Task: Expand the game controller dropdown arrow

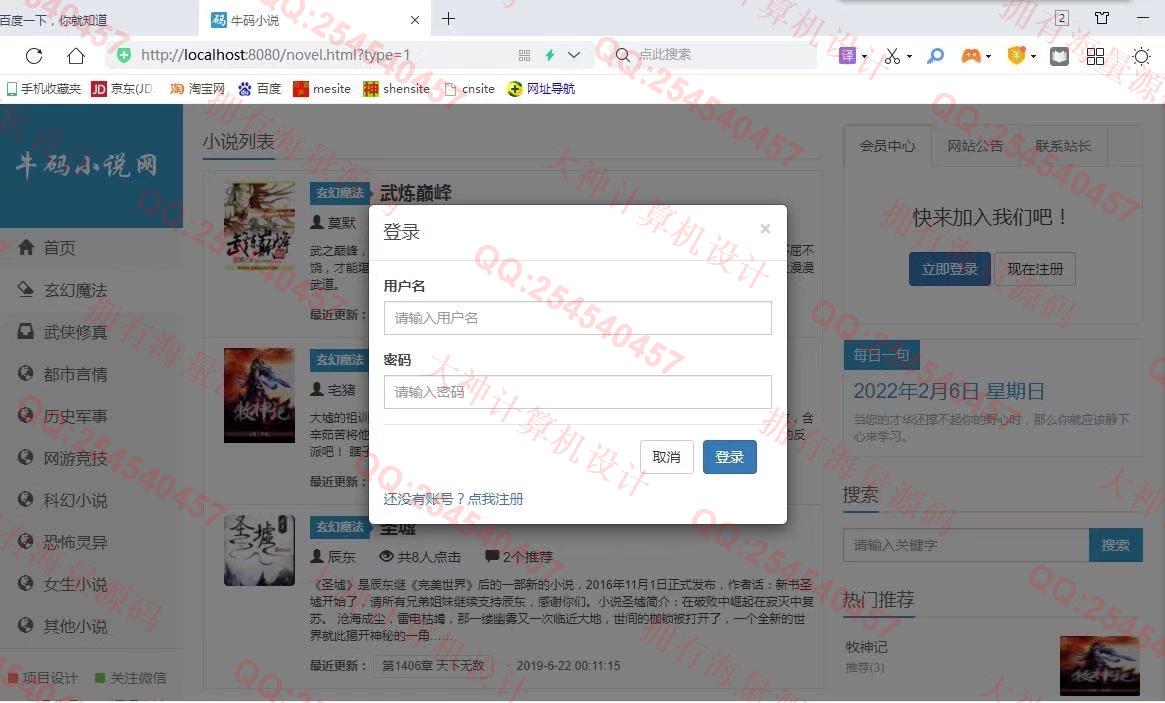Action: [988, 56]
